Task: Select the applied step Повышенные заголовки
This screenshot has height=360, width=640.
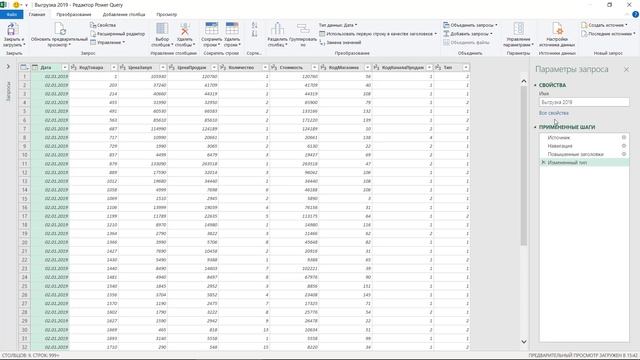Action: (576, 154)
